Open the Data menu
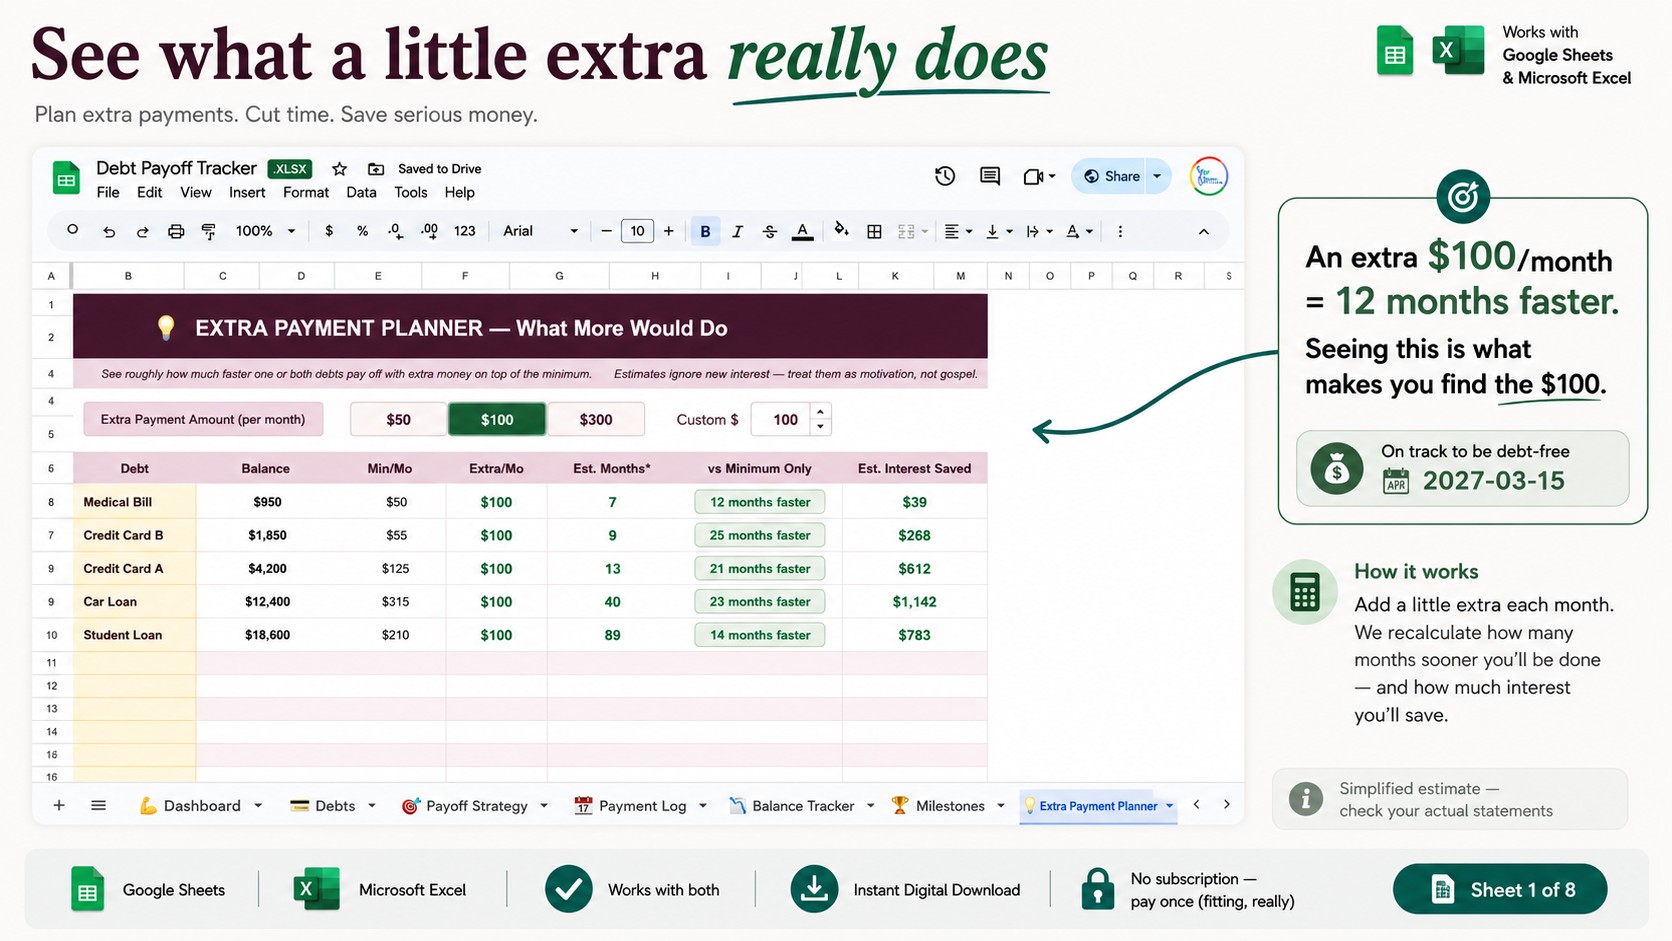1672x941 pixels. point(361,192)
